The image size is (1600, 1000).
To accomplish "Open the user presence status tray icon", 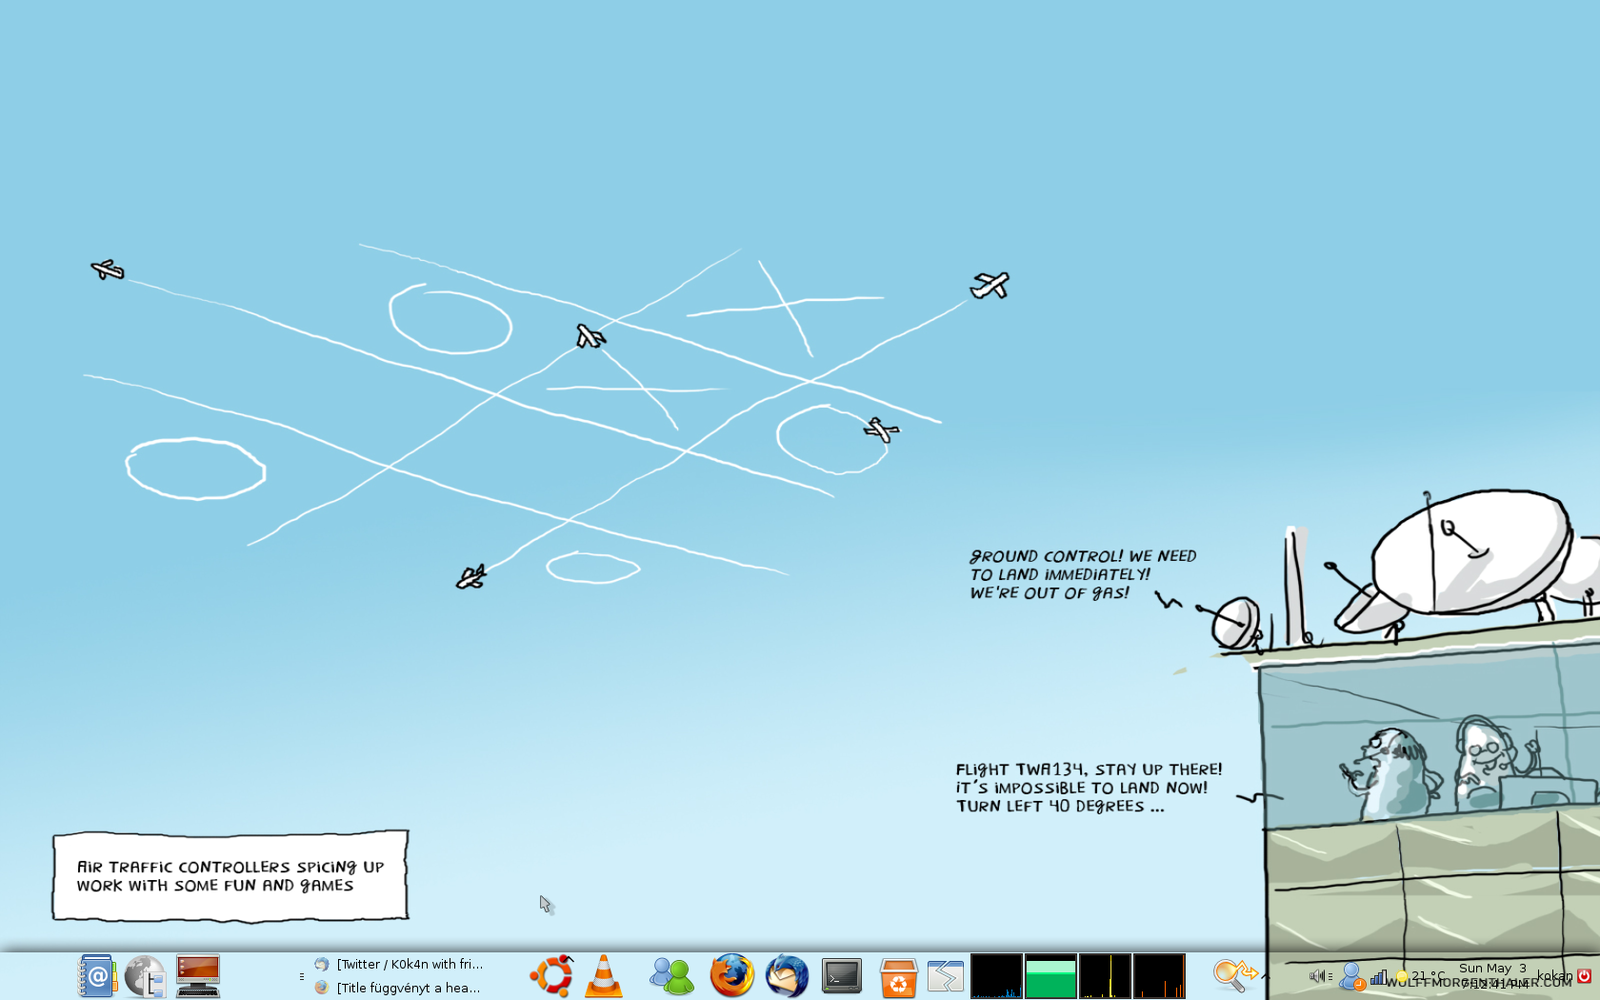I will (x=1352, y=976).
